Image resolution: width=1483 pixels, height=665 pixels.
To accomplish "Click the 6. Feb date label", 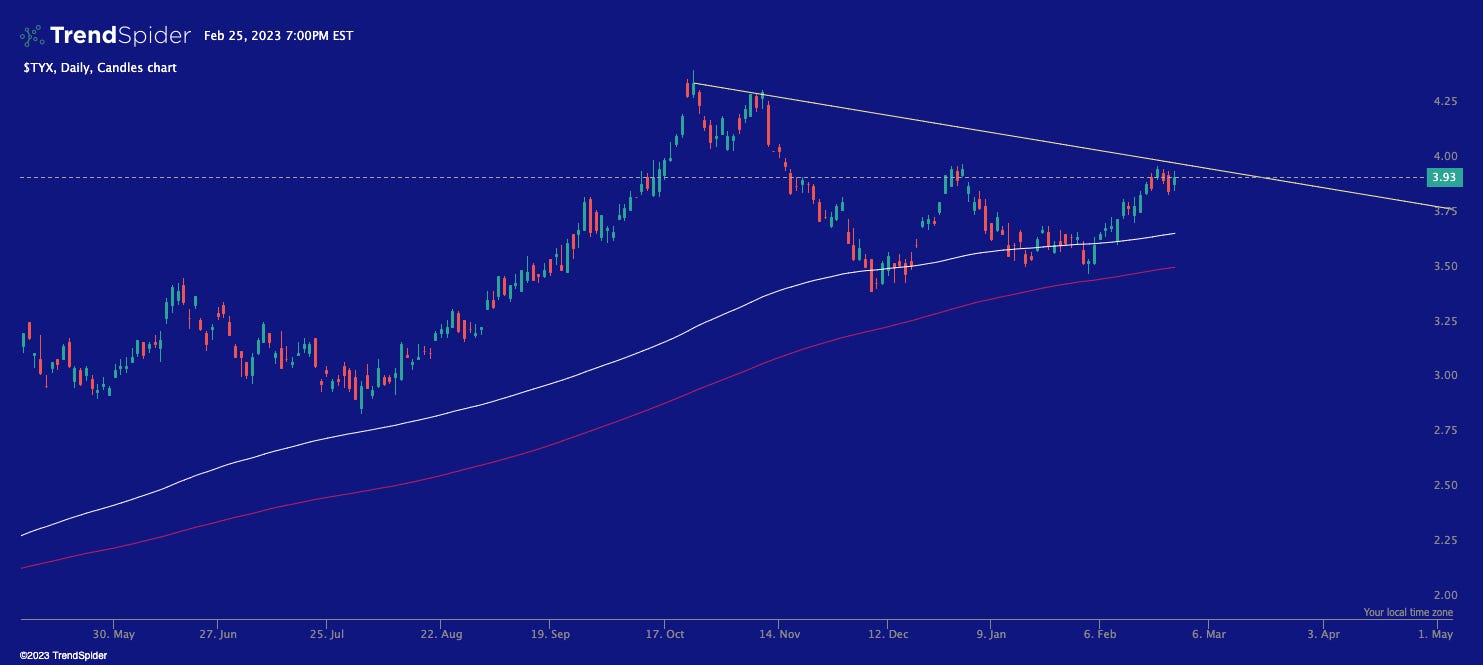I will tap(1100, 634).
